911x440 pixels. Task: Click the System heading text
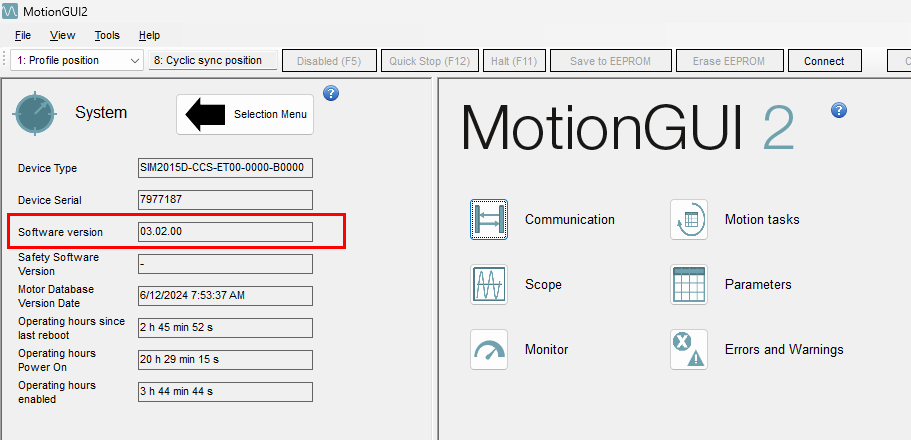(x=101, y=113)
